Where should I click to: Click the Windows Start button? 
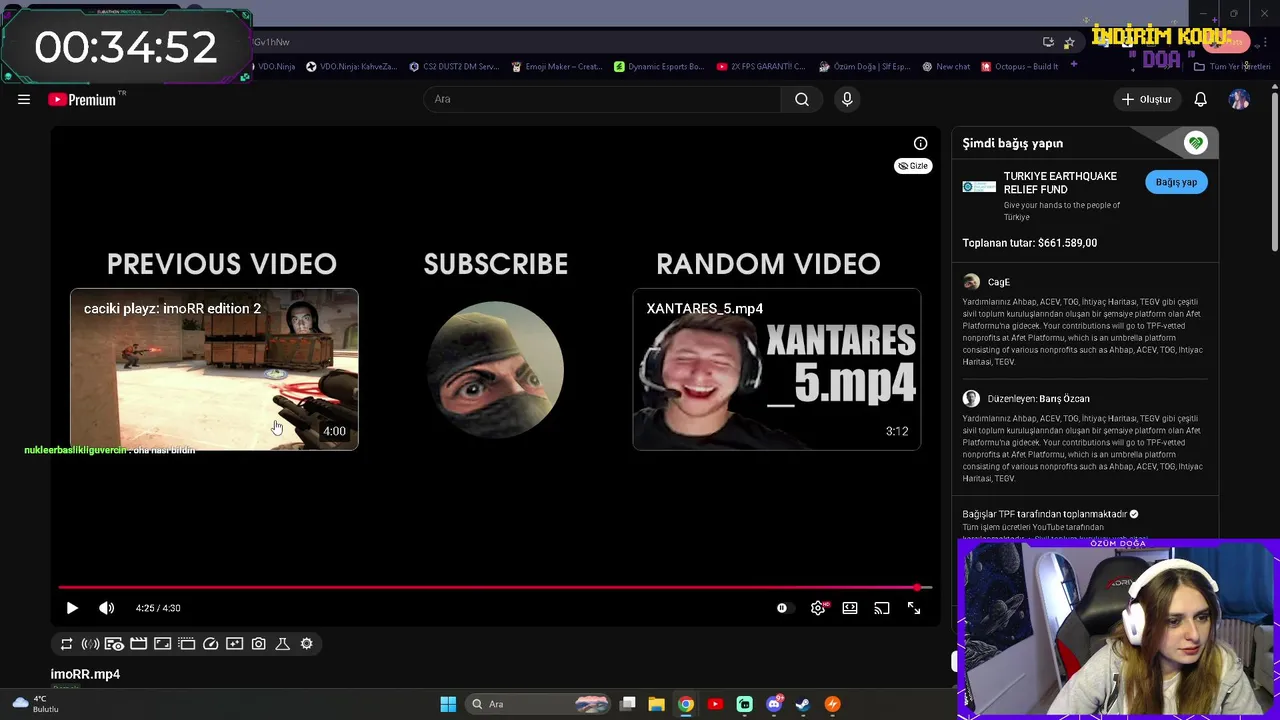pos(448,704)
